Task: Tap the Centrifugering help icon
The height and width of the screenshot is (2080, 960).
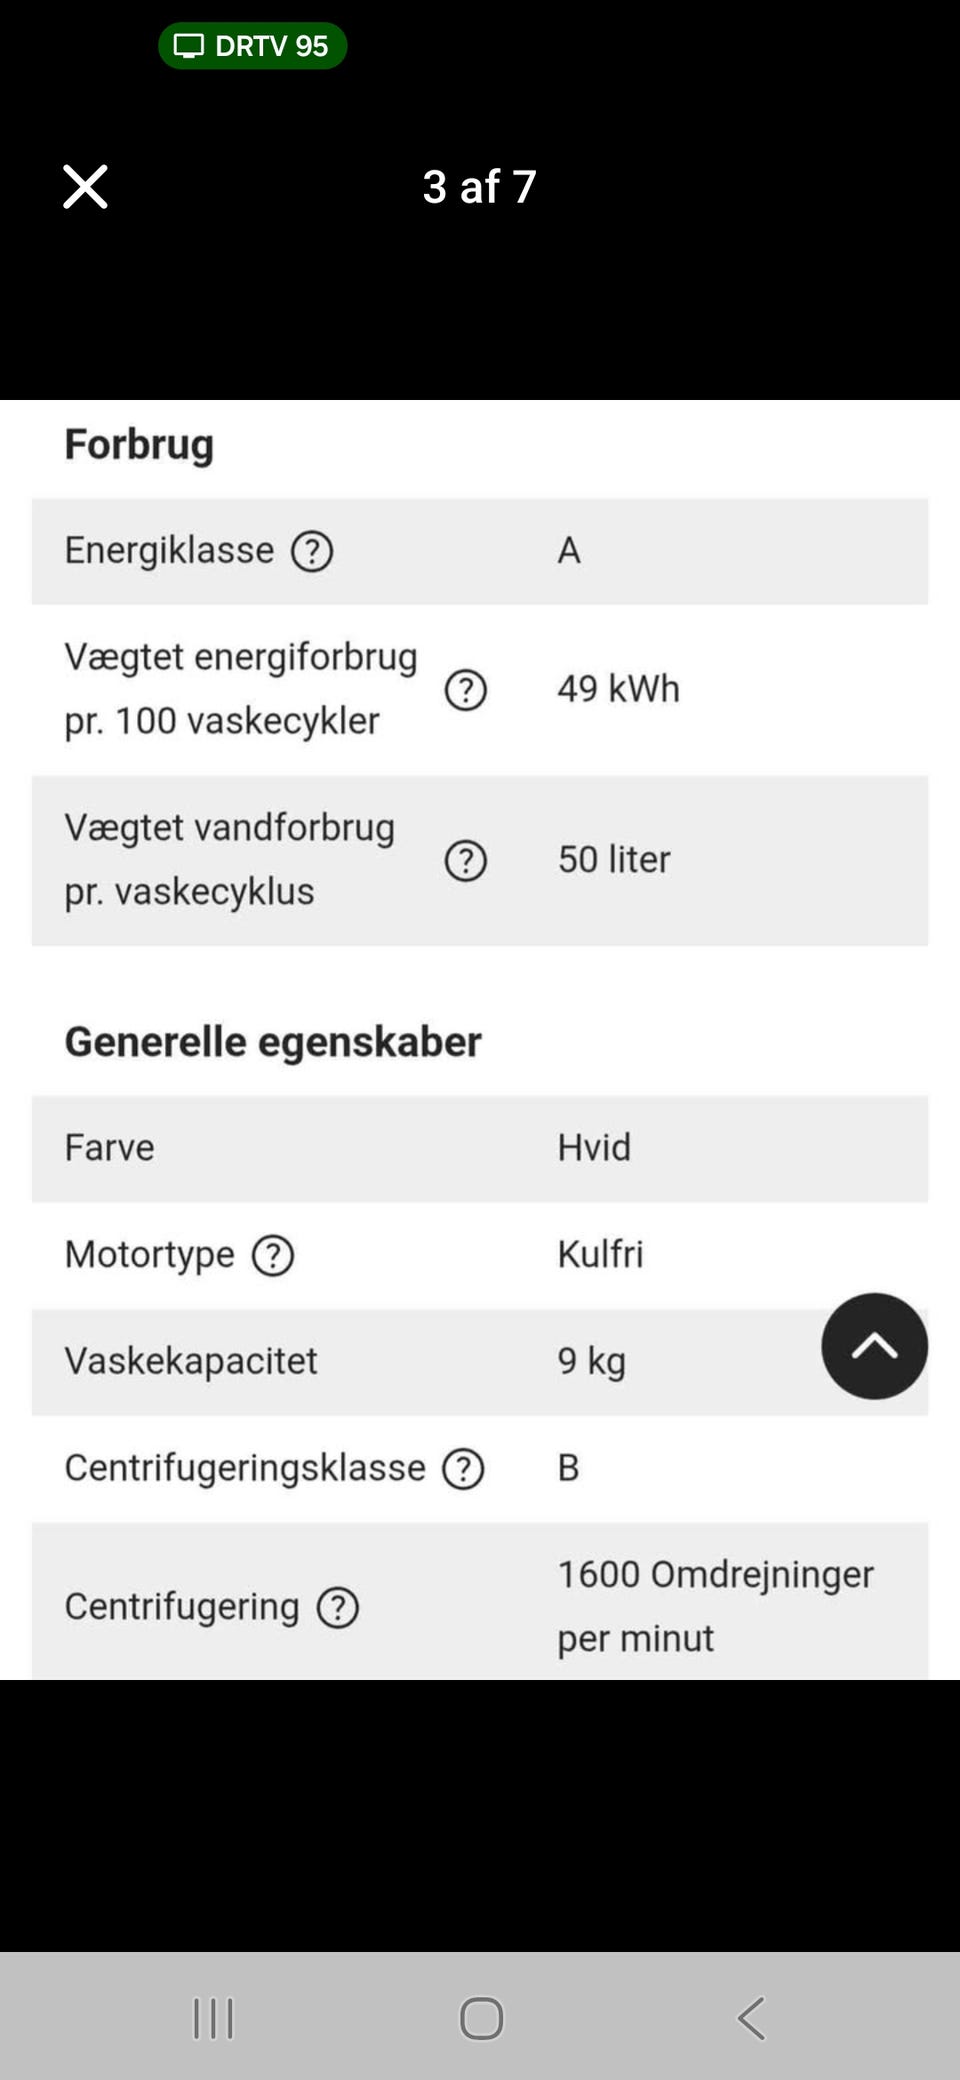Action: click(x=338, y=1608)
